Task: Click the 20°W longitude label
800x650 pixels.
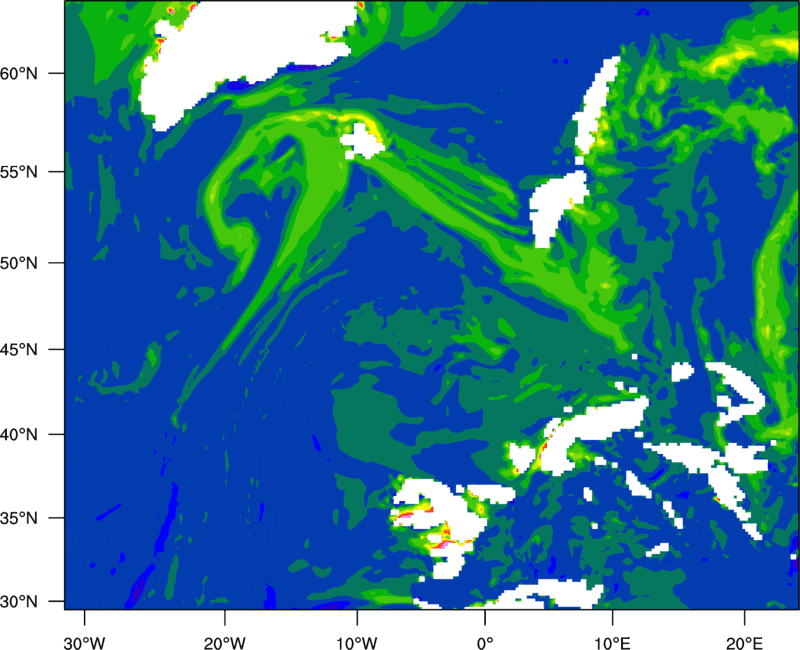Action: [x=225, y=643]
